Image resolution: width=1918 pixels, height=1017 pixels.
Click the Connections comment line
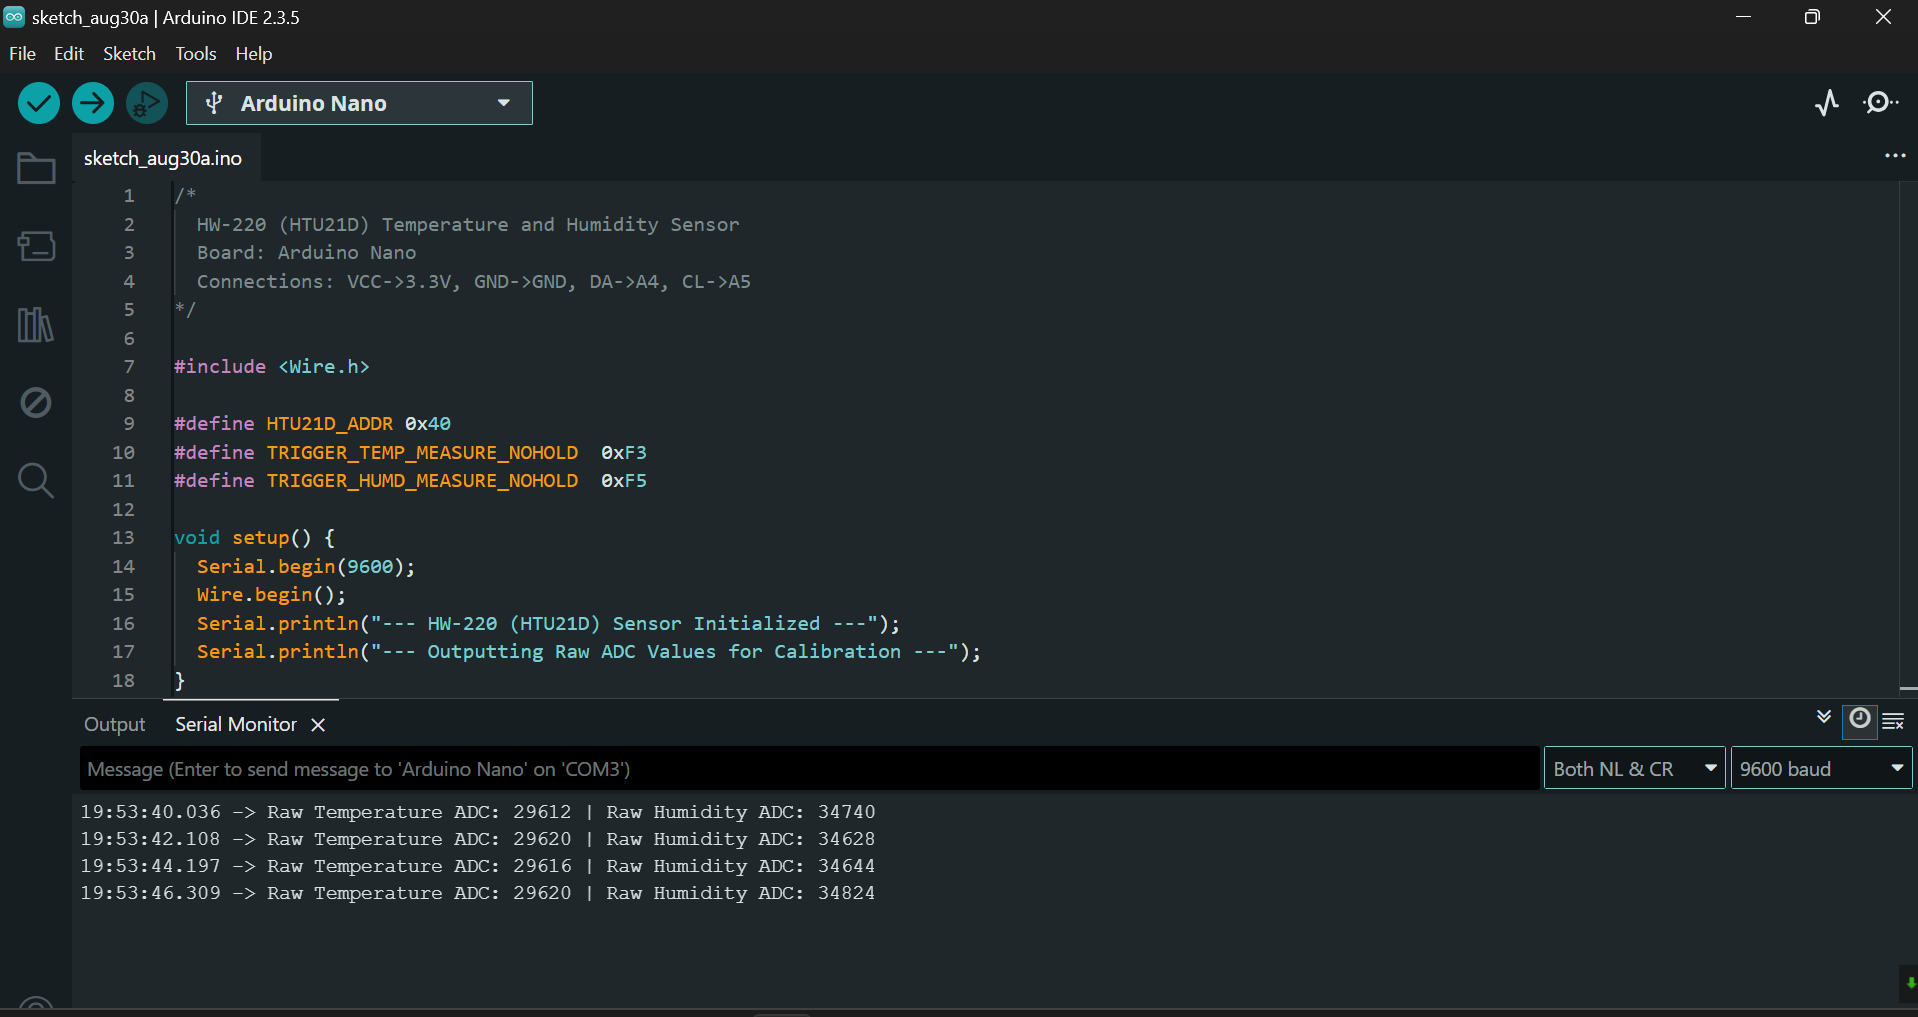click(474, 282)
